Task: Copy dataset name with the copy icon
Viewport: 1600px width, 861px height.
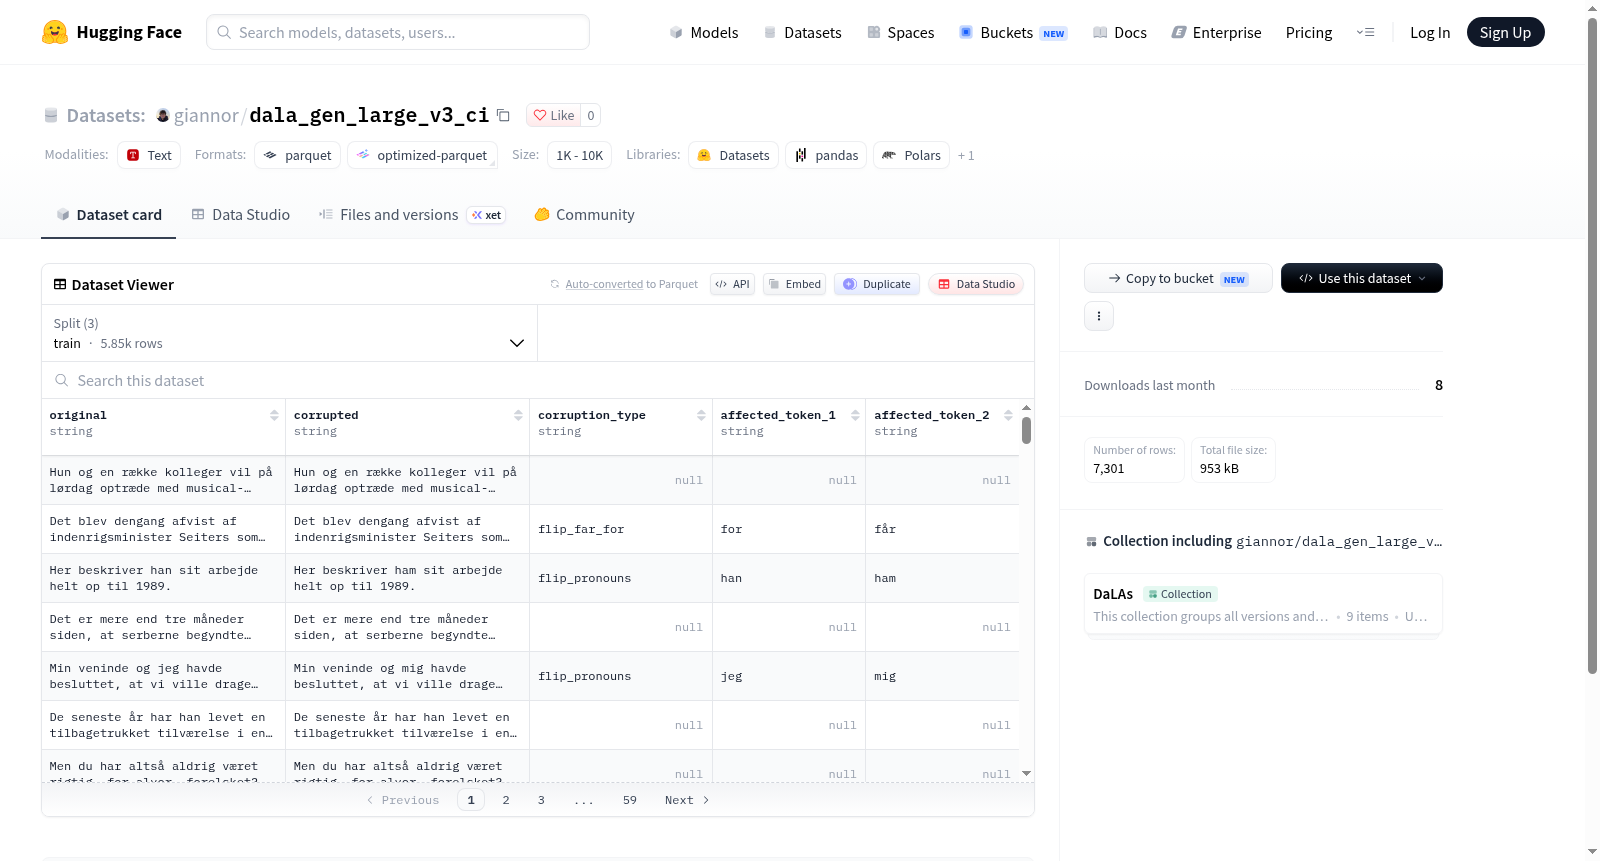Action: tap(503, 115)
